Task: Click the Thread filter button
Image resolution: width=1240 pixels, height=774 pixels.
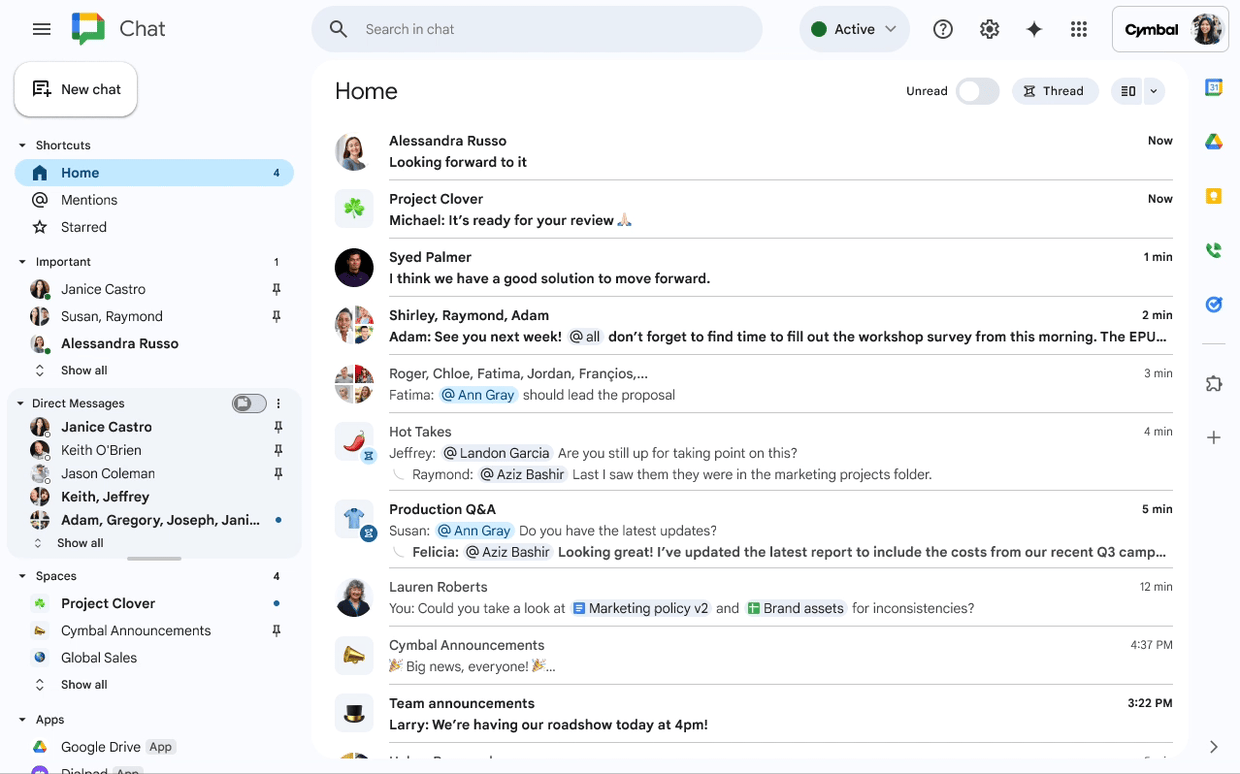Action: pyautogui.click(x=1054, y=91)
